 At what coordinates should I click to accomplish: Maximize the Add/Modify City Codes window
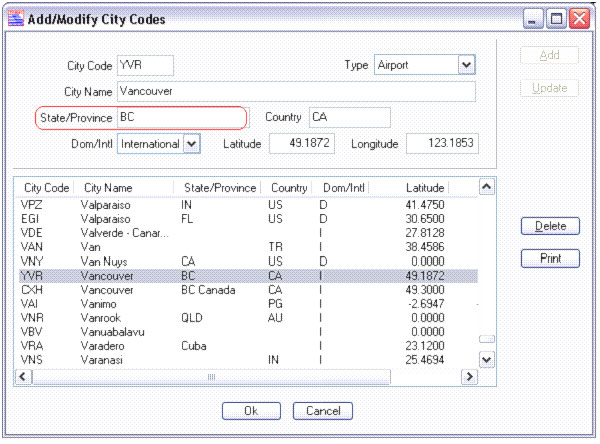coord(556,19)
